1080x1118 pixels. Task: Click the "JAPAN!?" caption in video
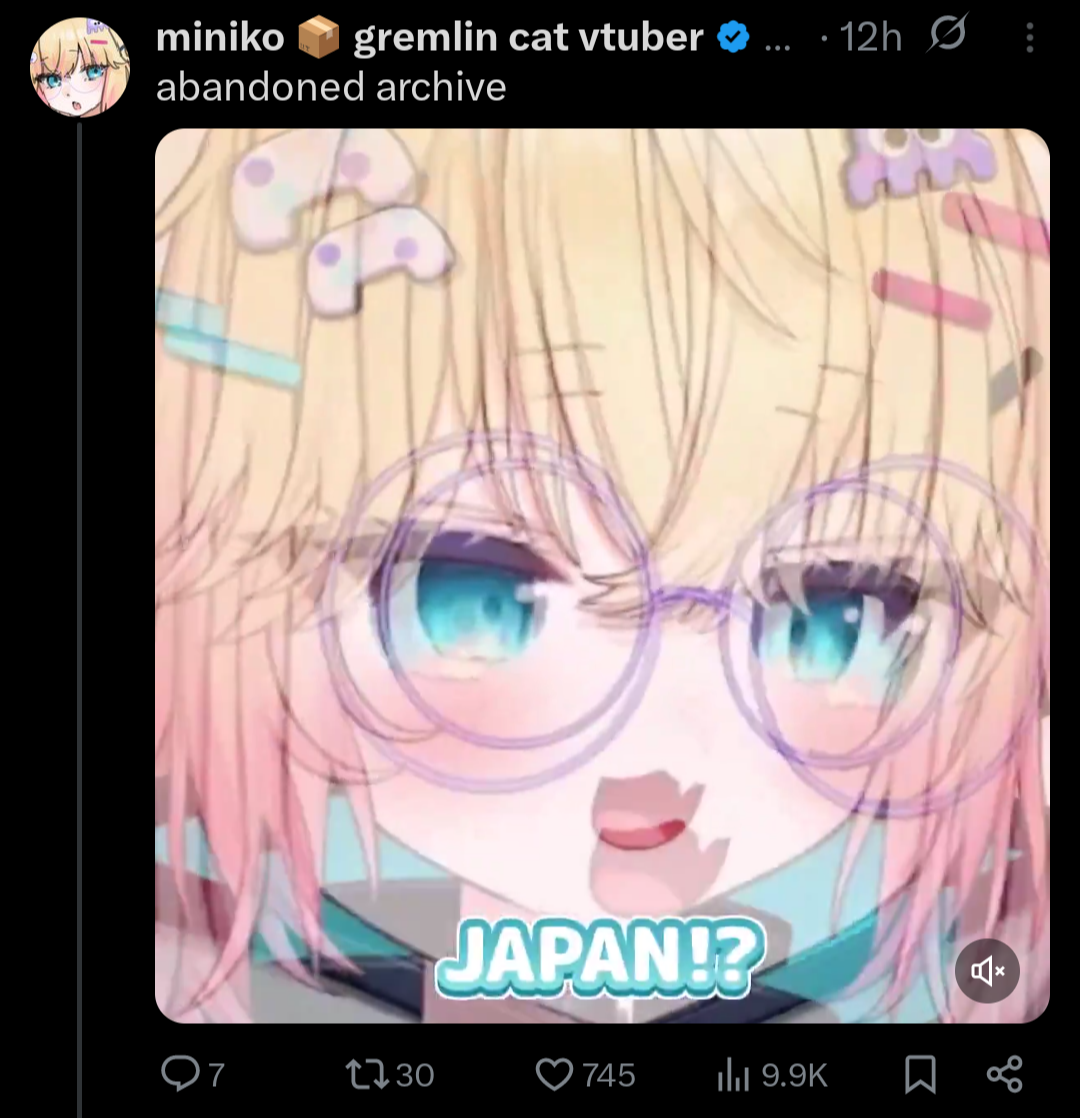pyautogui.click(x=600, y=958)
